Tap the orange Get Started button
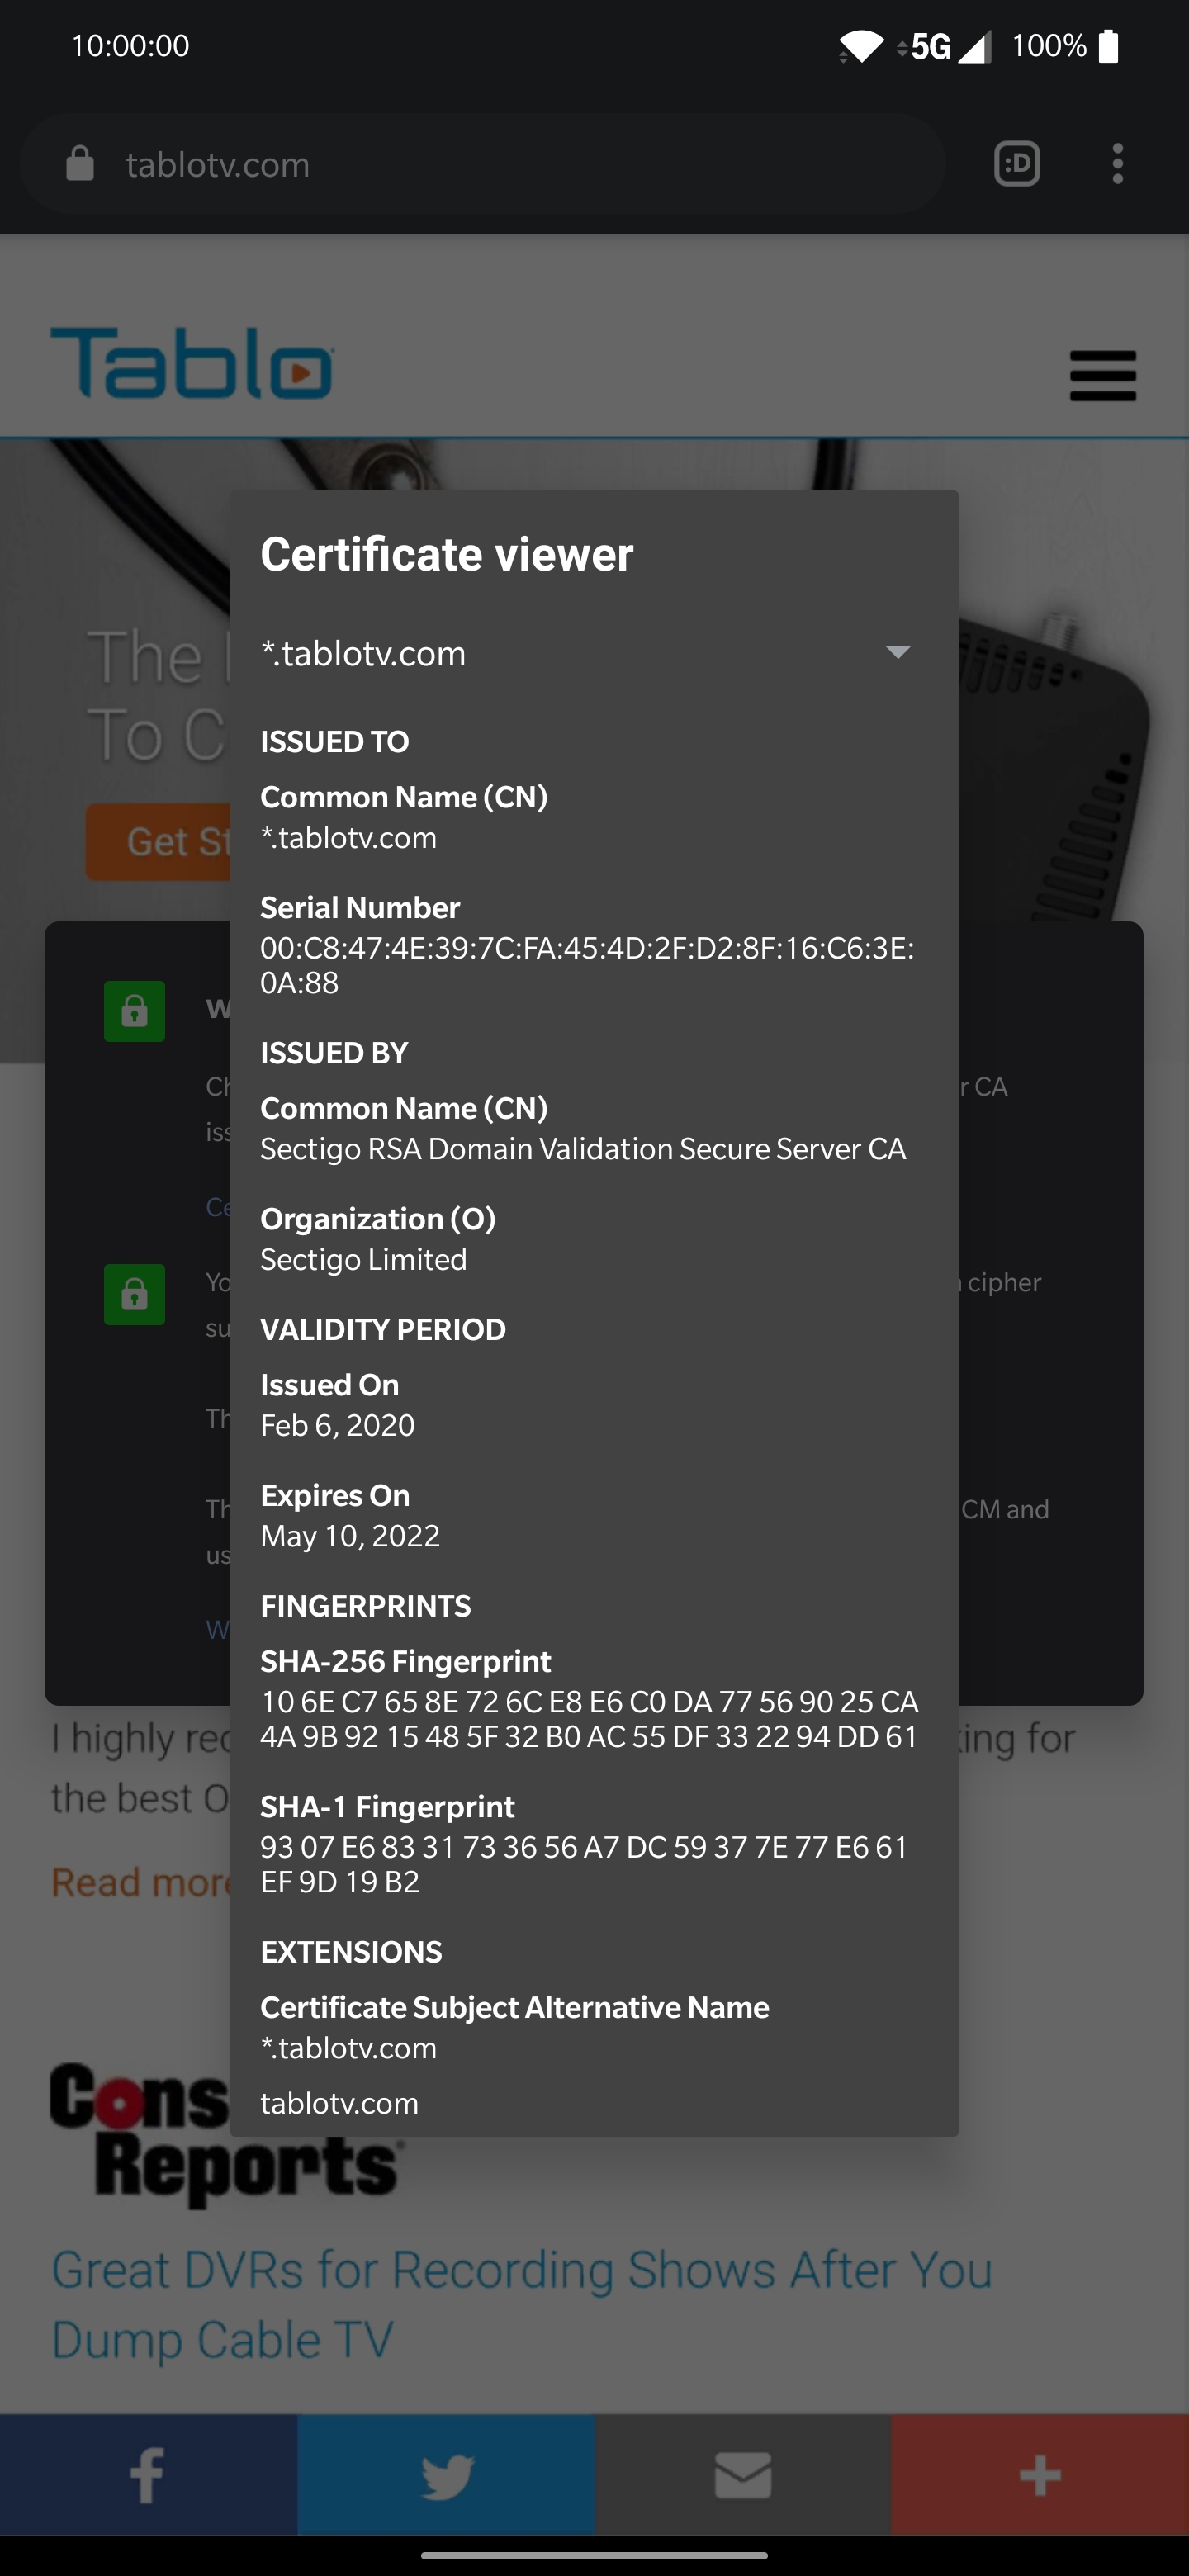 click(158, 842)
